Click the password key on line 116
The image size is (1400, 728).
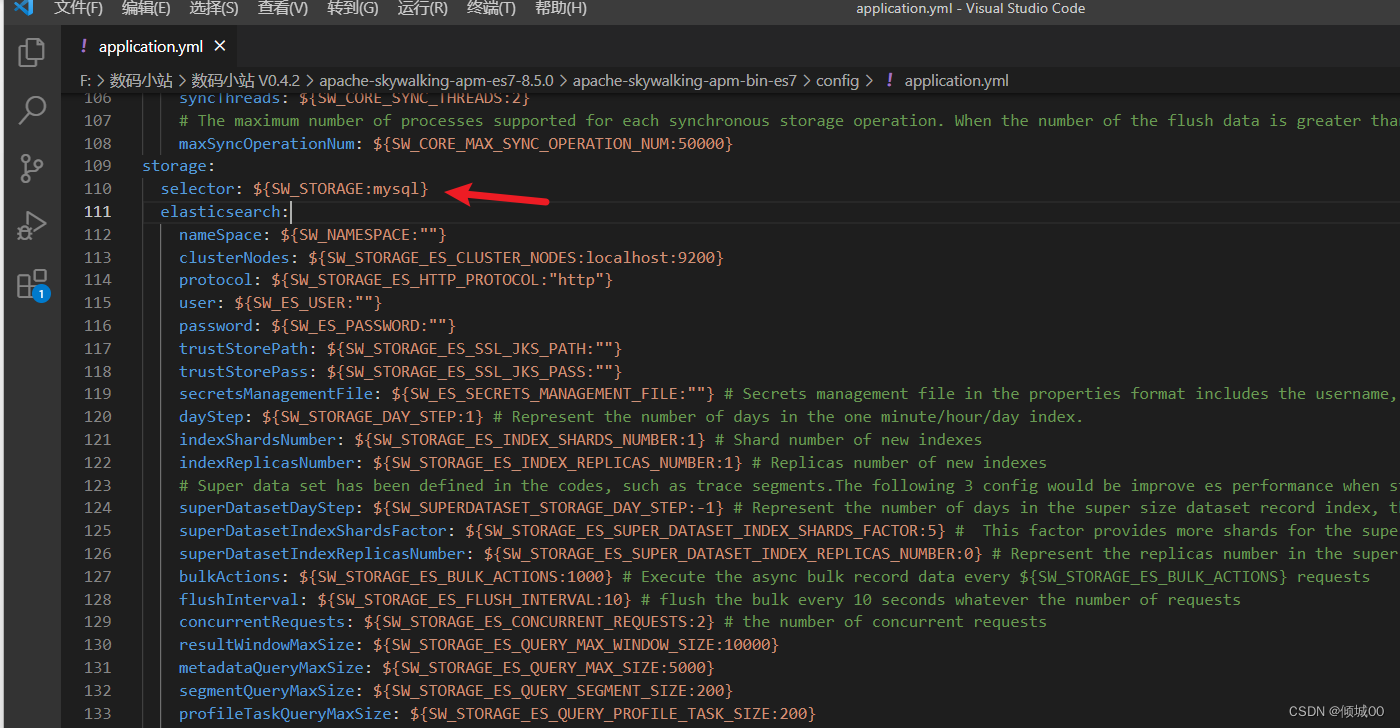[216, 326]
